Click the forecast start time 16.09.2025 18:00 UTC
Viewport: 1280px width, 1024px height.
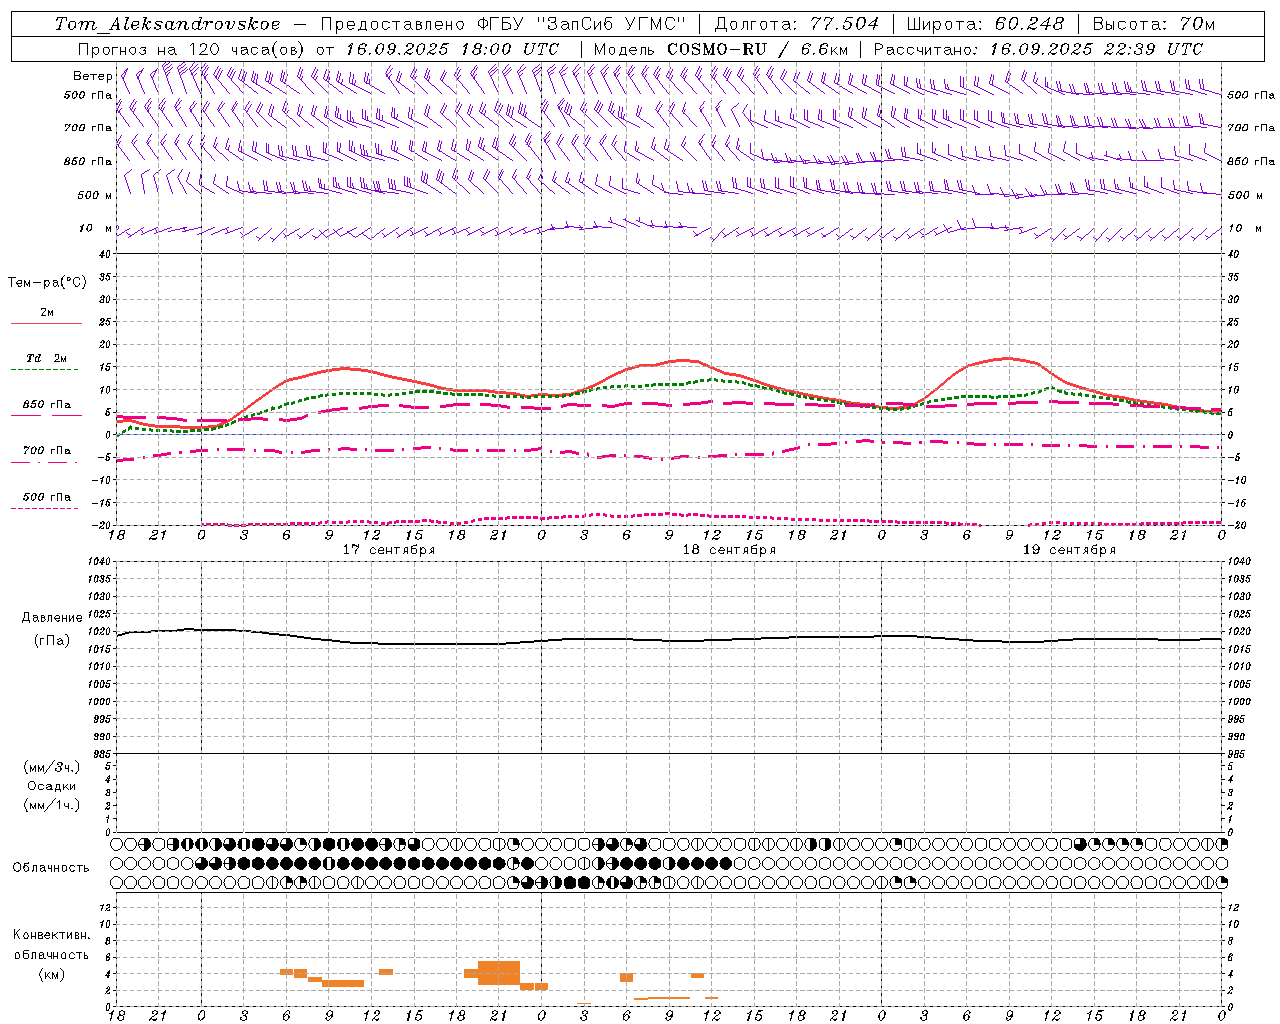click(451, 49)
